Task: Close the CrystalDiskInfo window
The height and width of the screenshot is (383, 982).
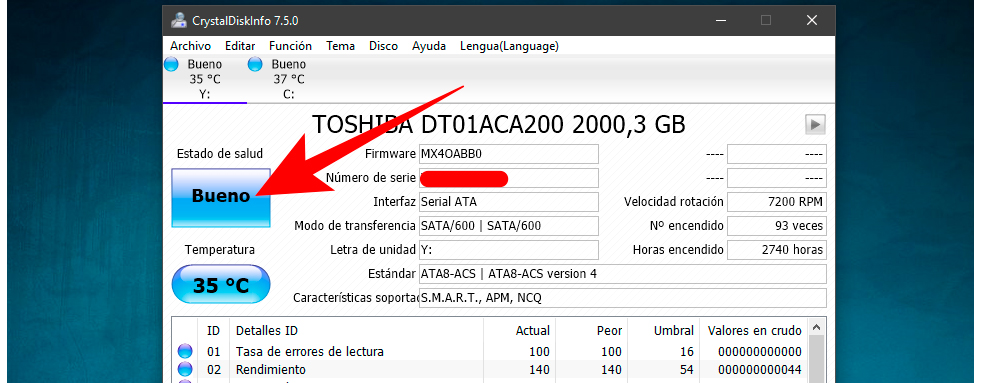Action: point(812,21)
